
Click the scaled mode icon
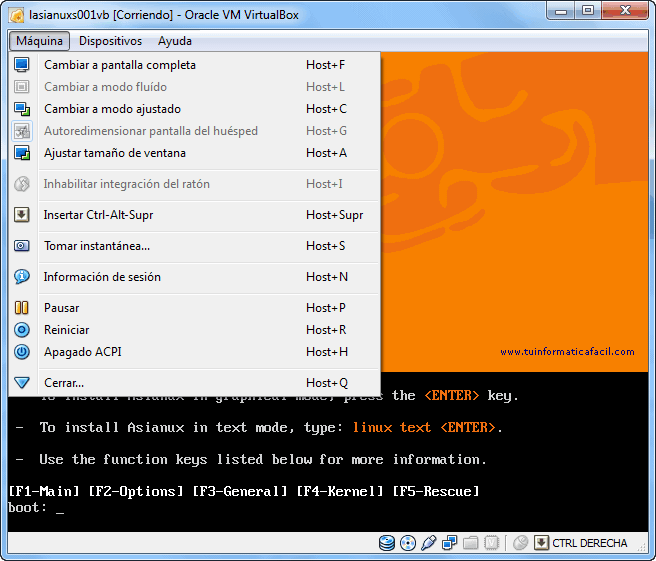coord(22,109)
